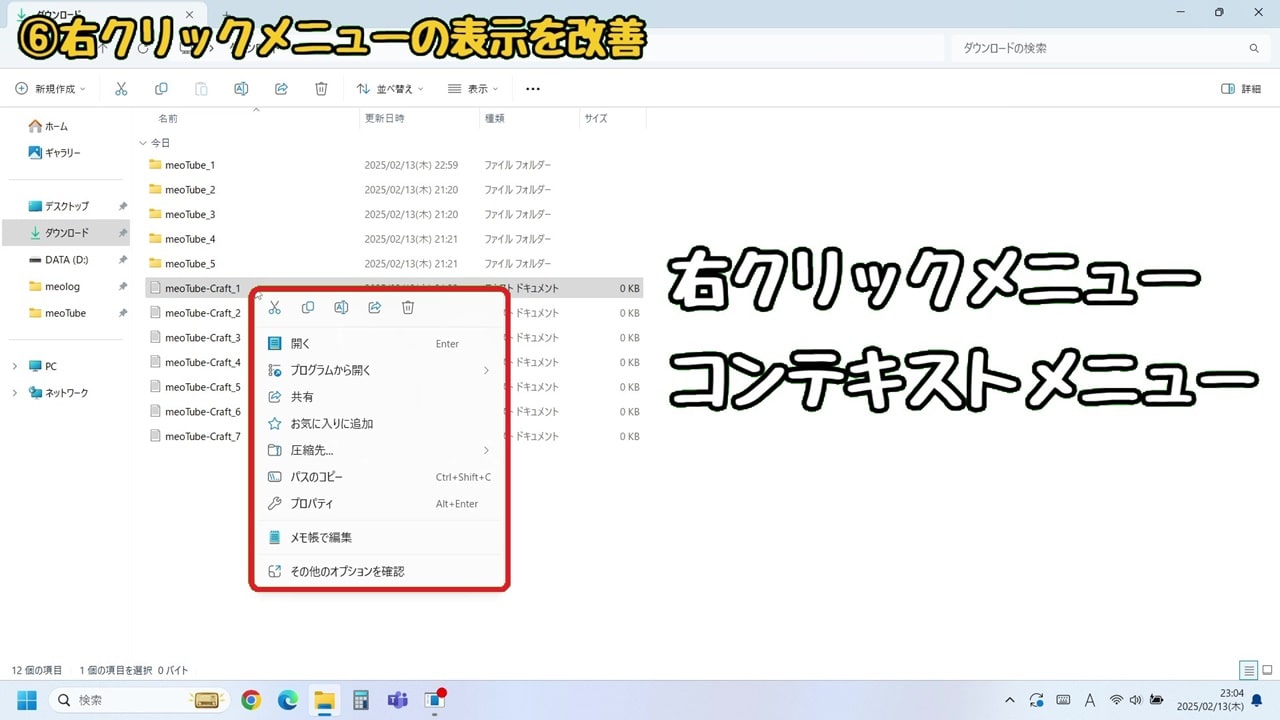Choose Open (開く) in the context menu
Viewport: 1280px width, 720px height.
[x=379, y=343]
